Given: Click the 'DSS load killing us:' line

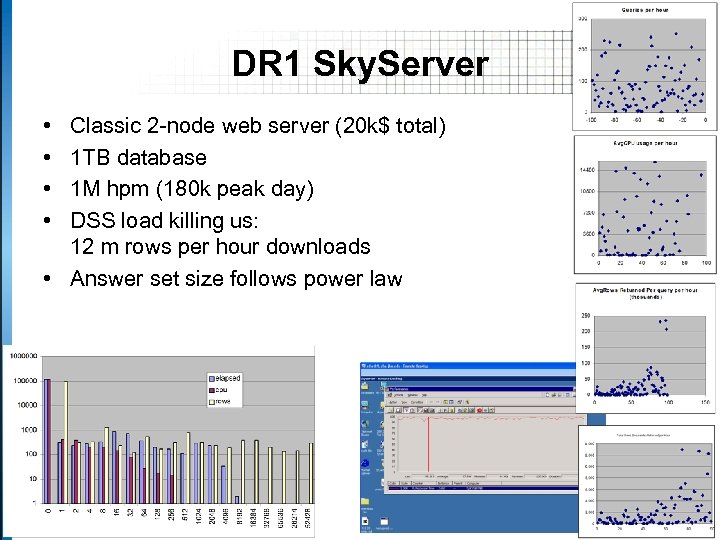Looking at the screenshot, I should pyautogui.click(x=164, y=220).
